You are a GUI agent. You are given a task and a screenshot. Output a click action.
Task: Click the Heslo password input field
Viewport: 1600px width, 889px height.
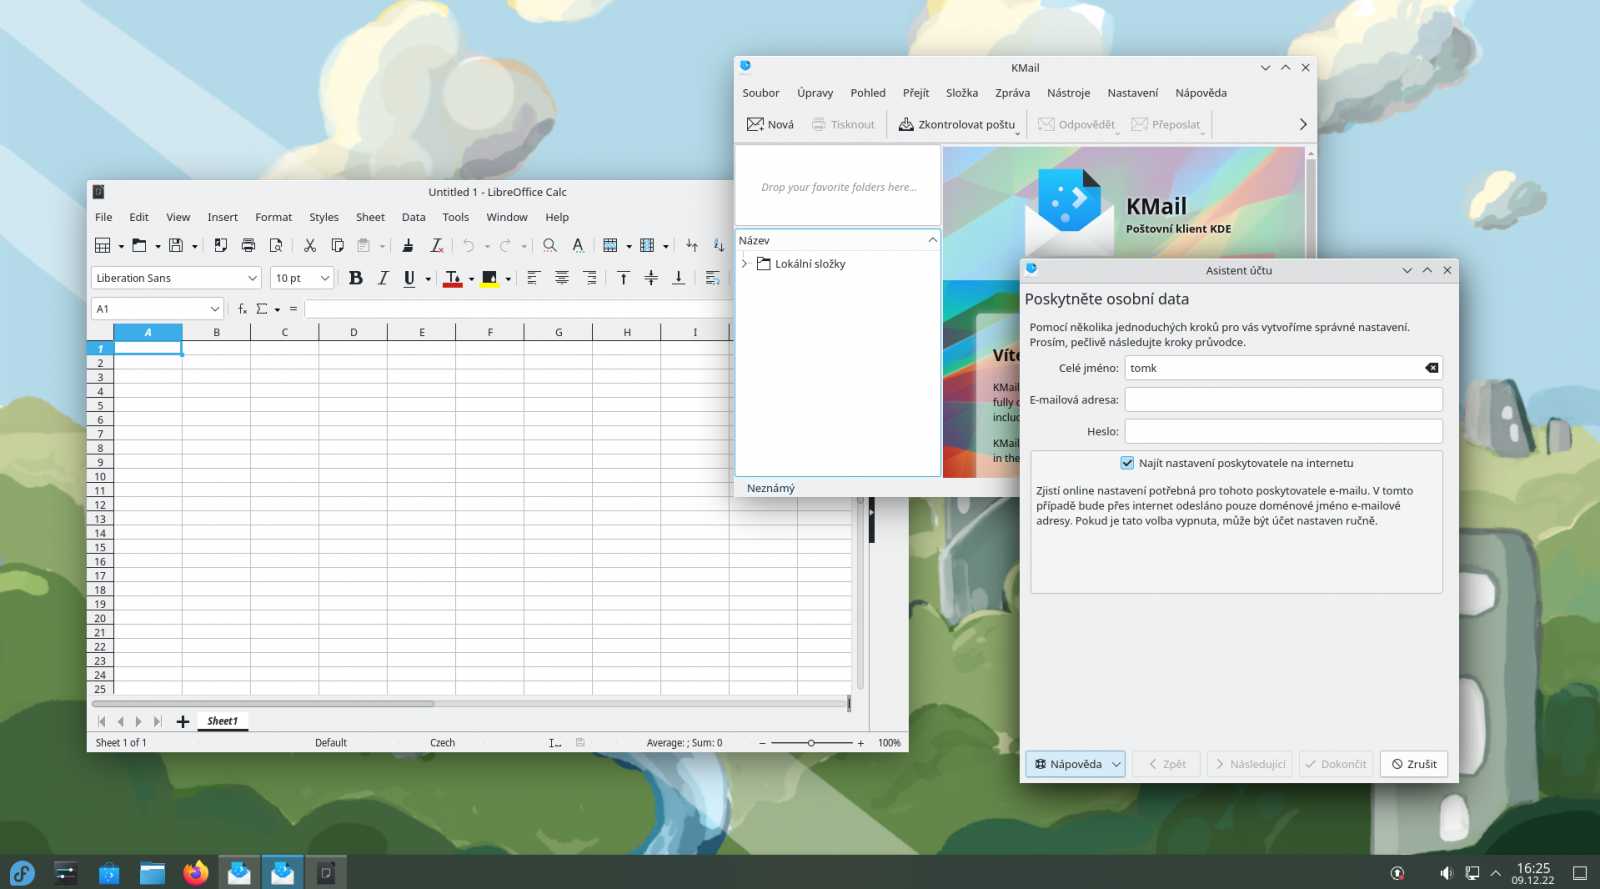click(1283, 432)
